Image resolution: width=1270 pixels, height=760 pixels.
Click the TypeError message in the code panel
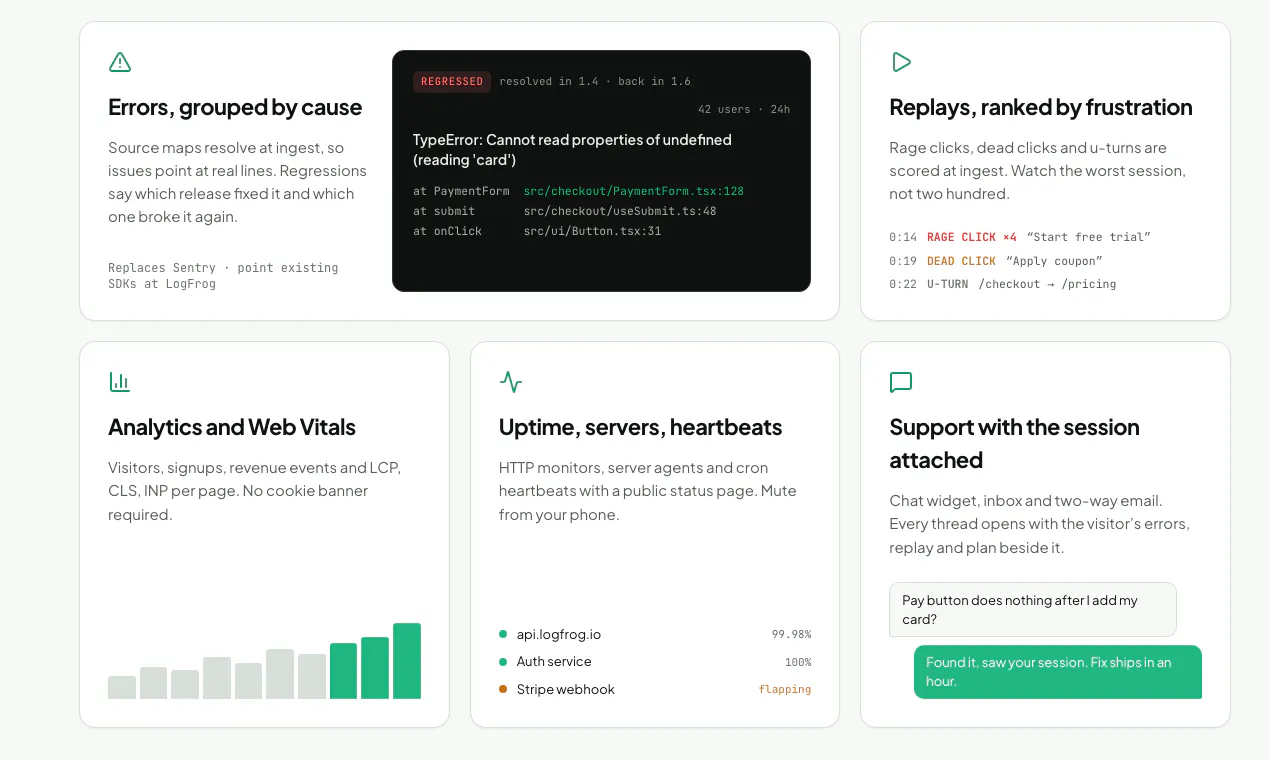pyautogui.click(x=572, y=150)
